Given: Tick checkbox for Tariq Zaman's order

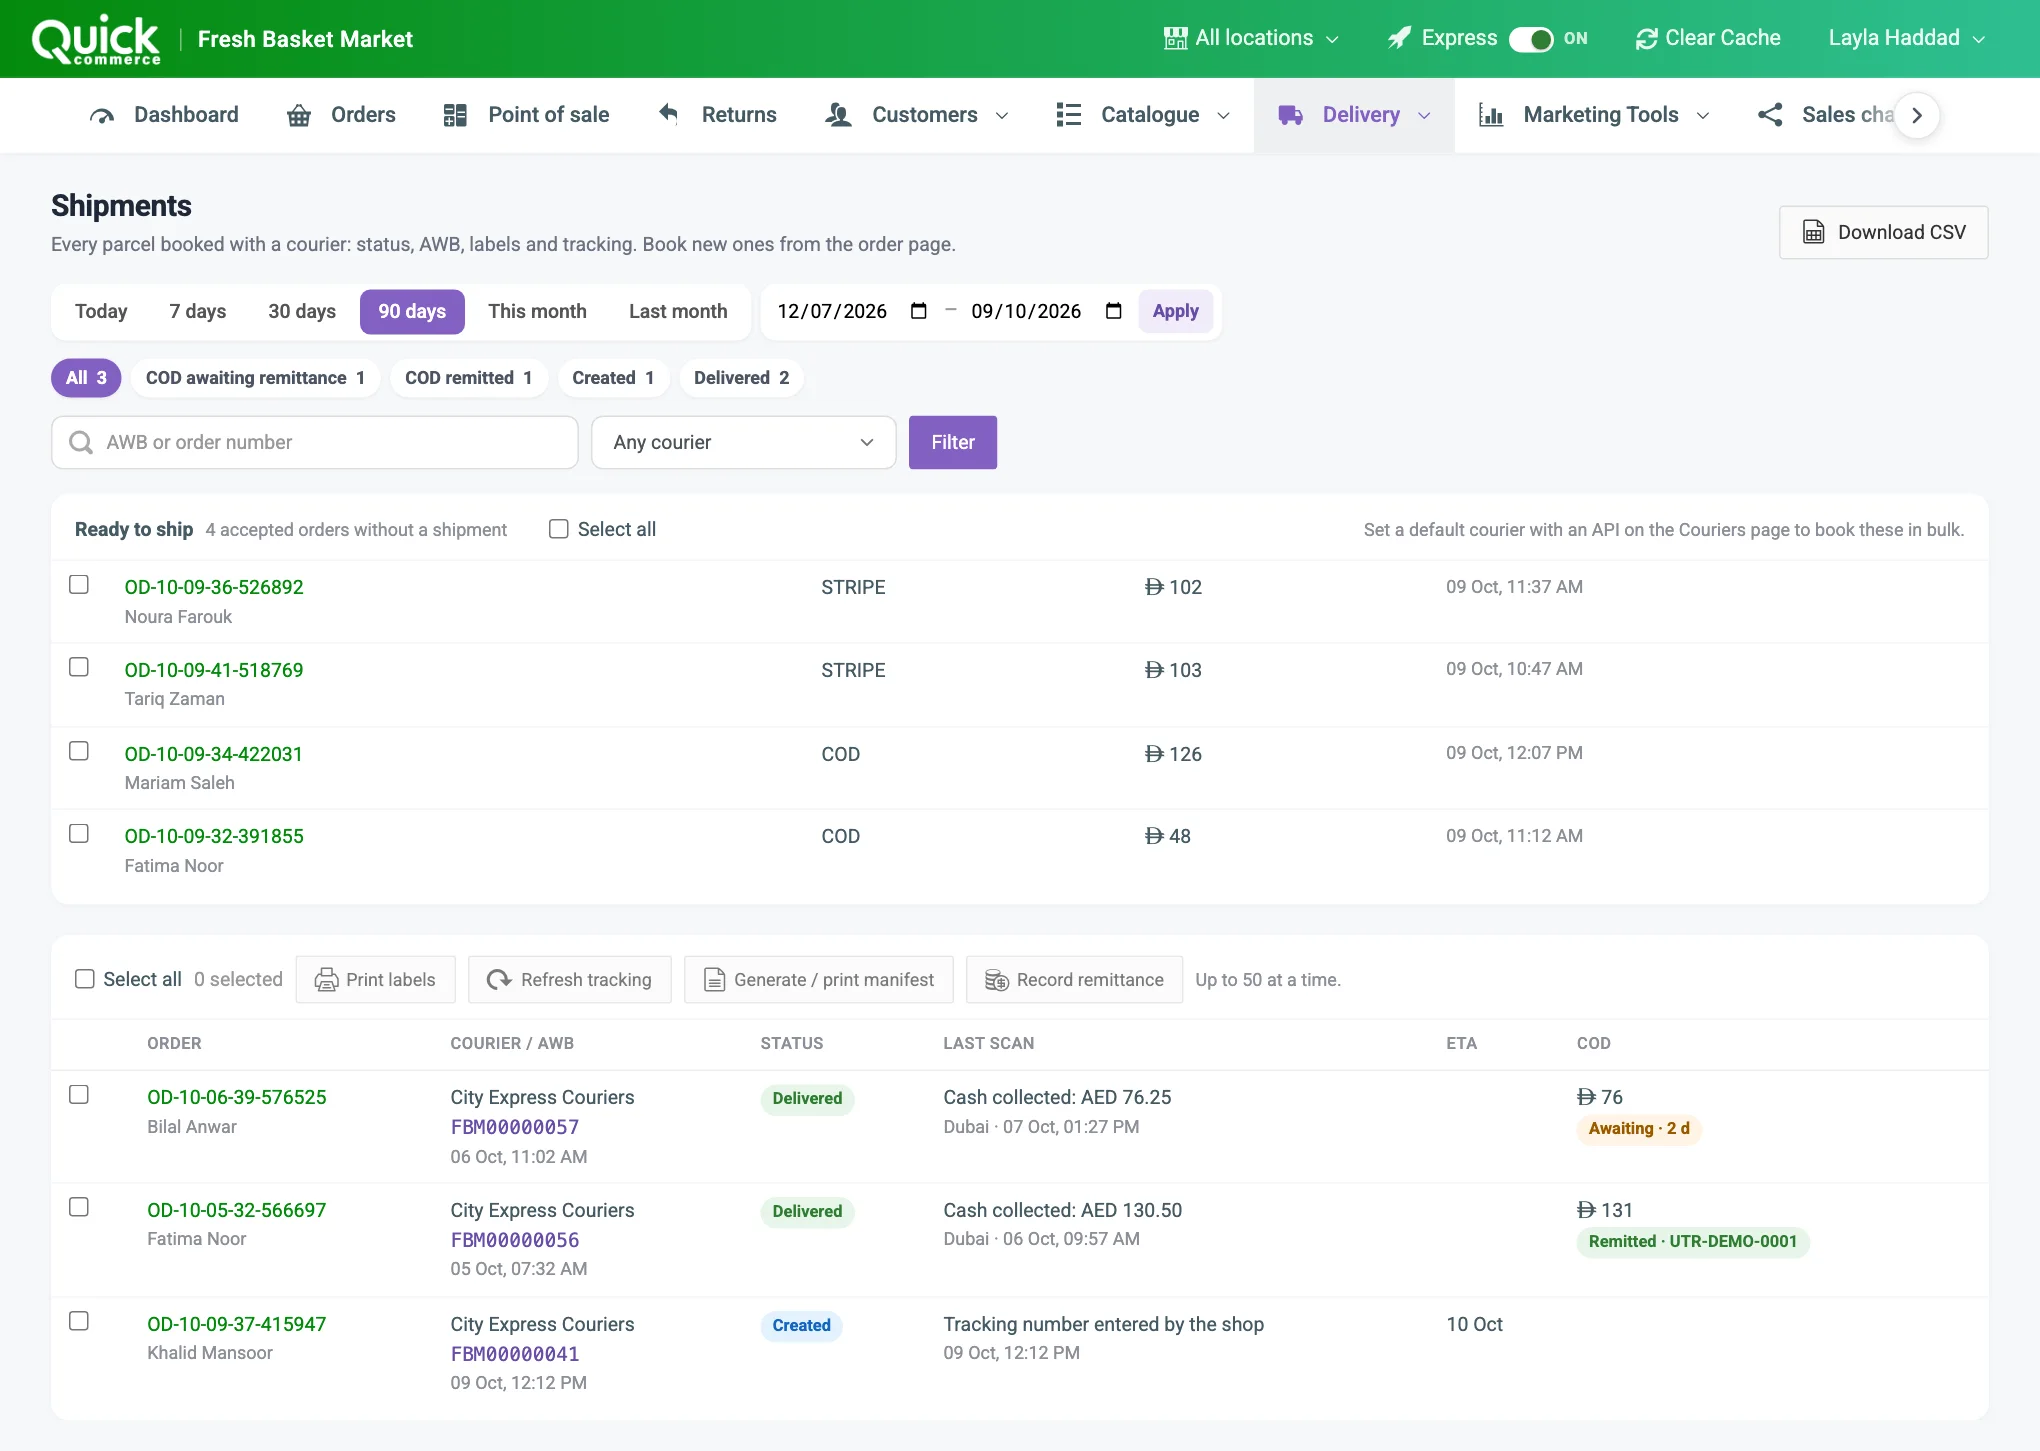Looking at the screenshot, I should tap(79, 667).
